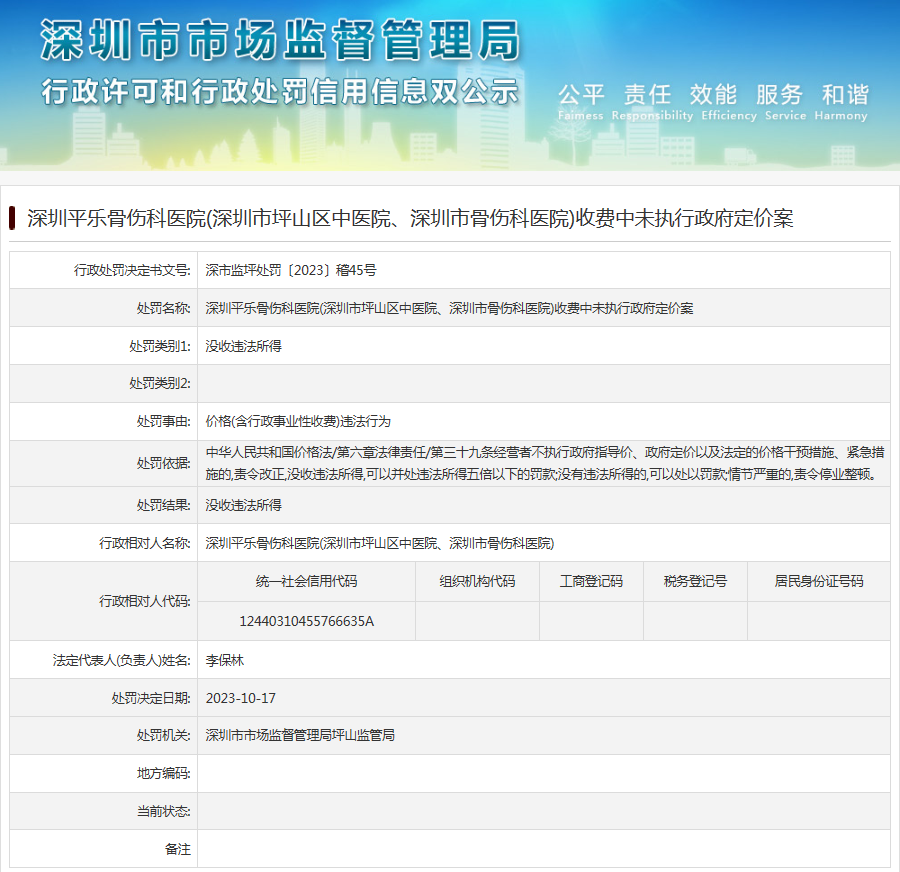
Task: Select the text 价格(含行政事业性收费)违法行为
Action: point(298,421)
